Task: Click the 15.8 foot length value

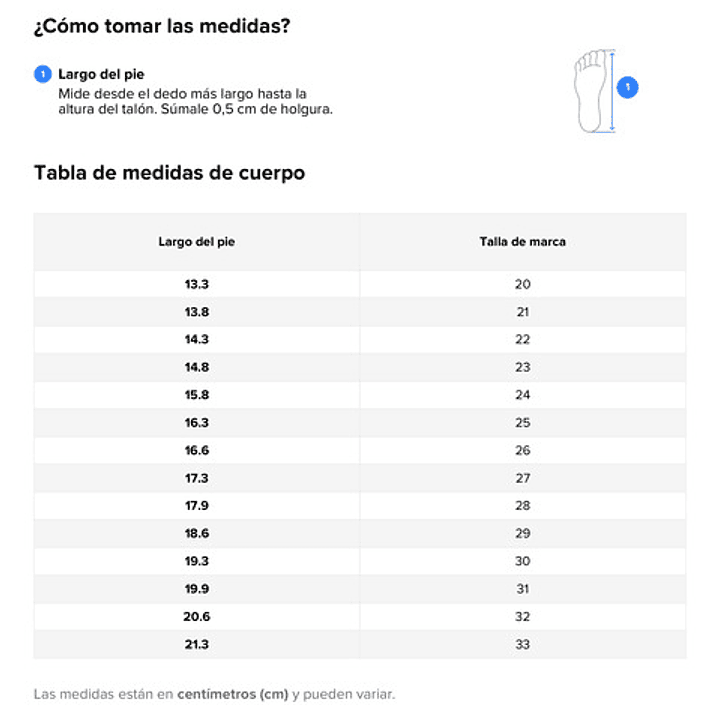Action: [197, 395]
